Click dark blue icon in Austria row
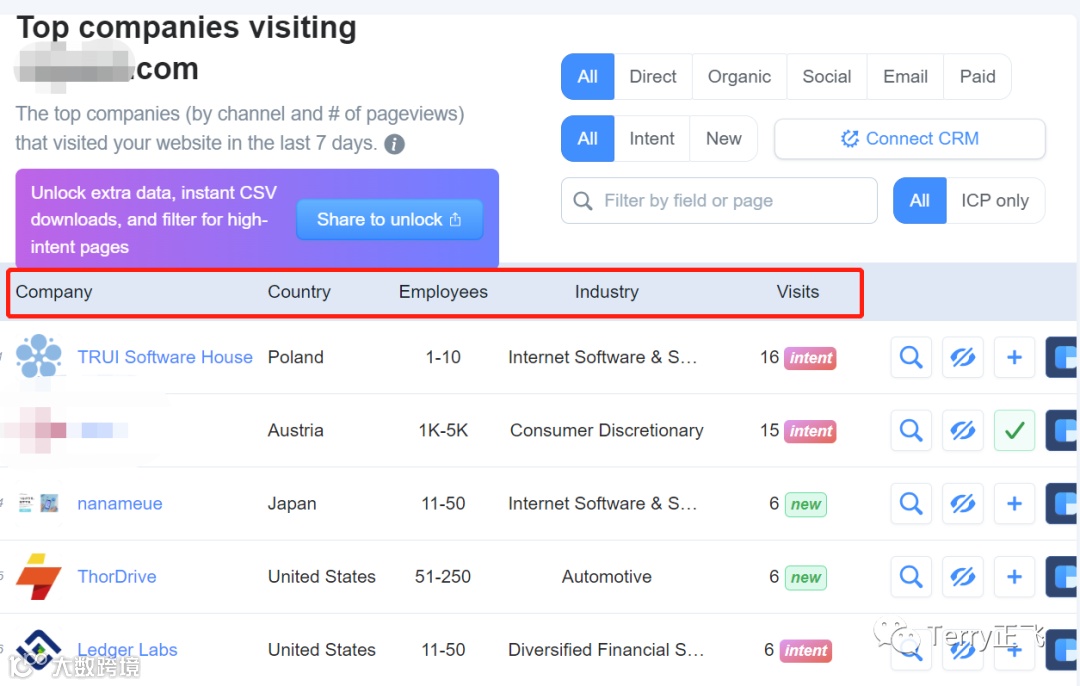The height and width of the screenshot is (686, 1080). (1061, 430)
